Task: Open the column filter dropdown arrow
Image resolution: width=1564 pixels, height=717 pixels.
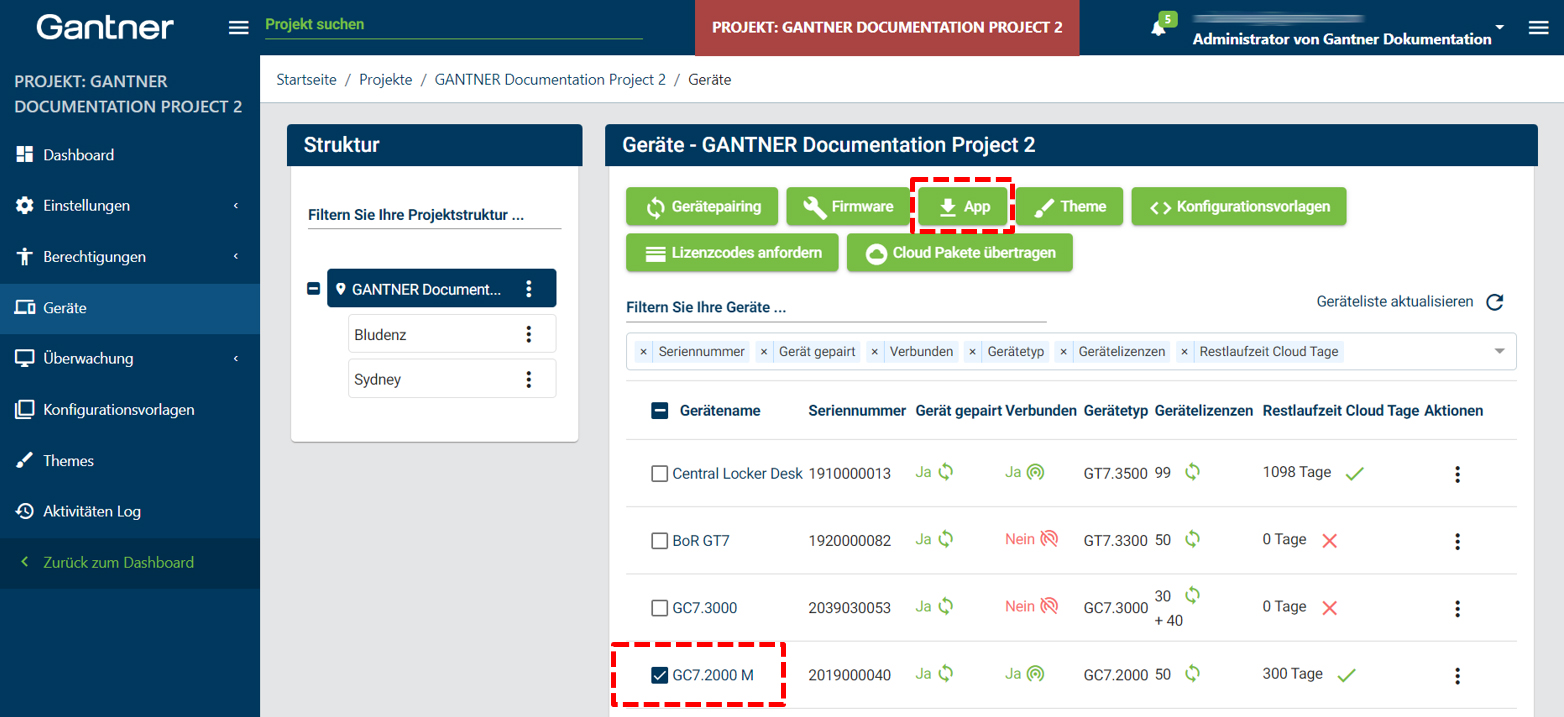Action: pos(1499,351)
